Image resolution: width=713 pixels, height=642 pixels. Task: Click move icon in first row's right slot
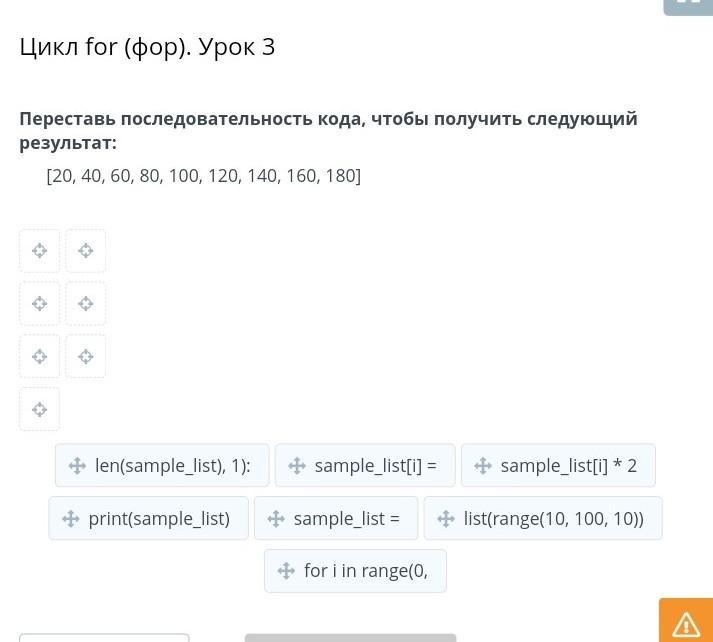point(86,251)
